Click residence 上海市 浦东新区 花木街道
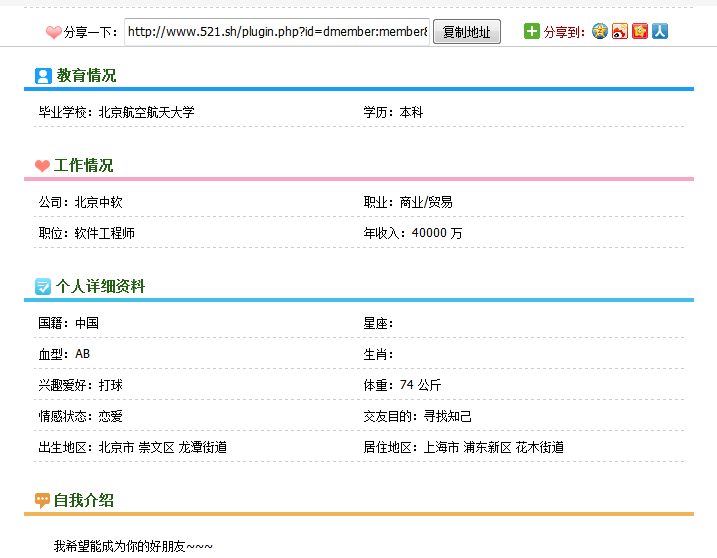 (x=493, y=447)
